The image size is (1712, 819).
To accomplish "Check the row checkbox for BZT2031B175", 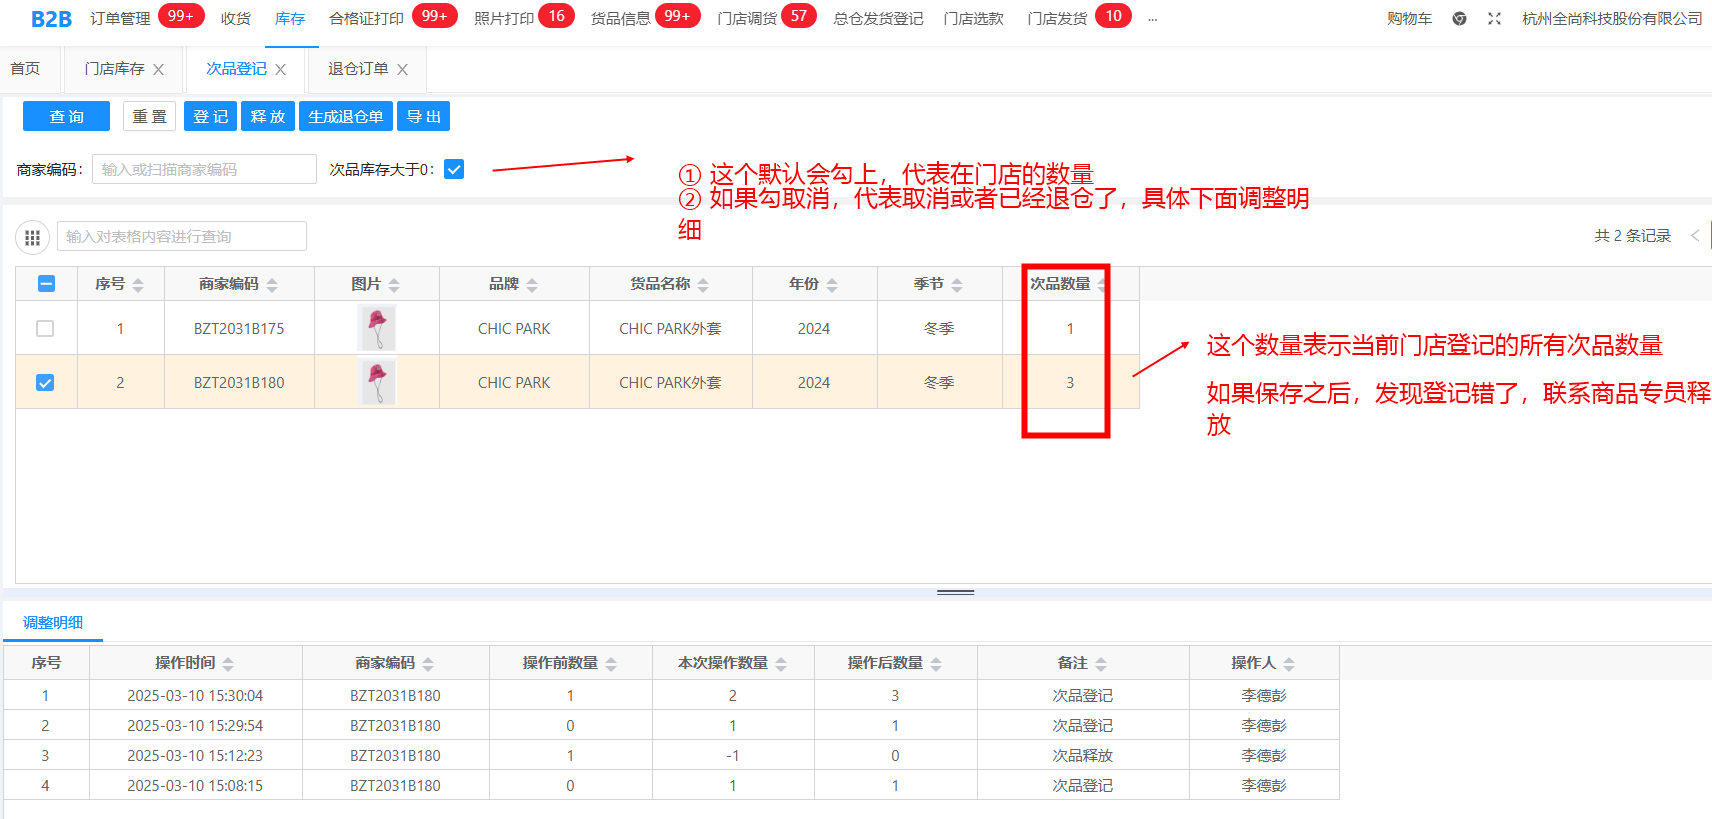I will [45, 328].
